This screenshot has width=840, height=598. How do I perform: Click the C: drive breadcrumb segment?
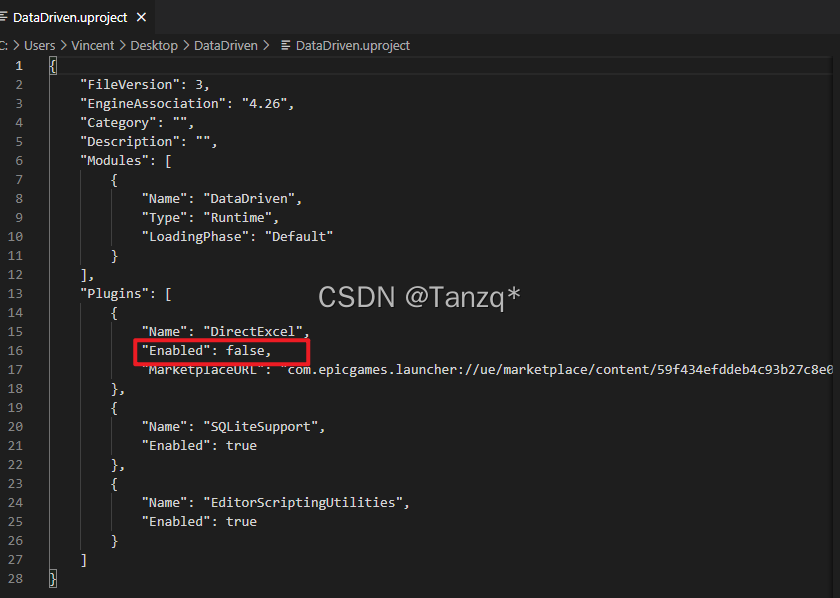tap(4, 46)
